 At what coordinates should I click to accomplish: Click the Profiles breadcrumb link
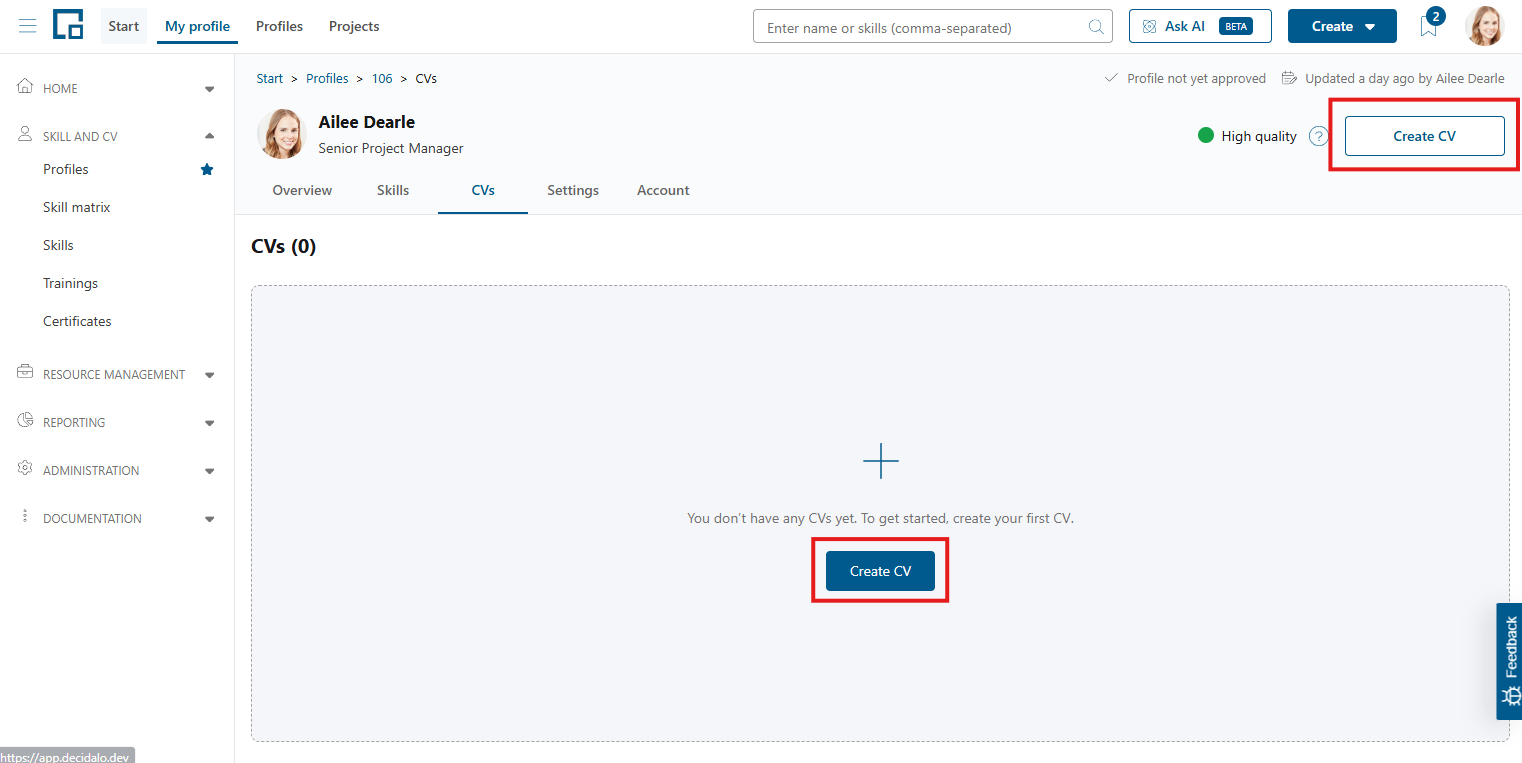(x=327, y=78)
